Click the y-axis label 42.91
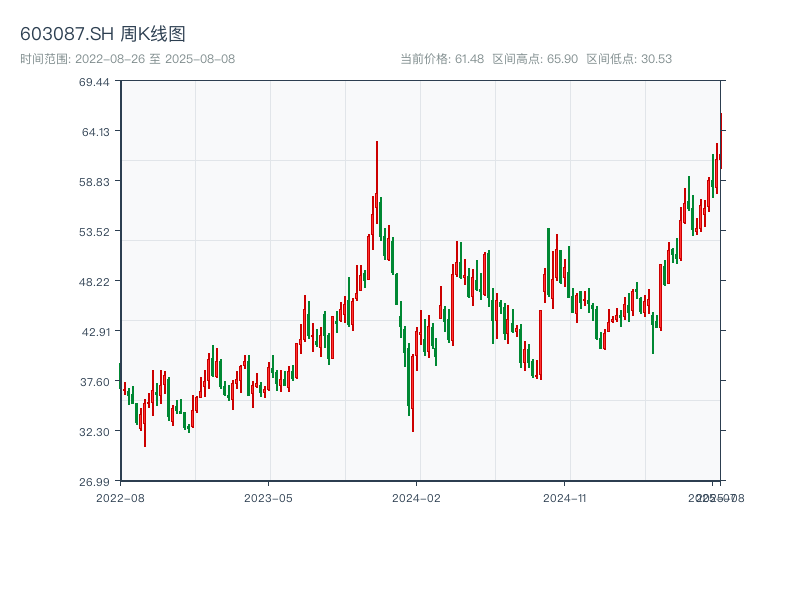The height and width of the screenshot is (600, 800). (x=95, y=332)
